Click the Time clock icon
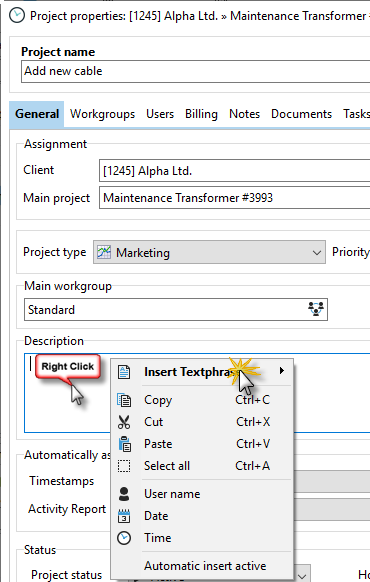 pos(124,538)
